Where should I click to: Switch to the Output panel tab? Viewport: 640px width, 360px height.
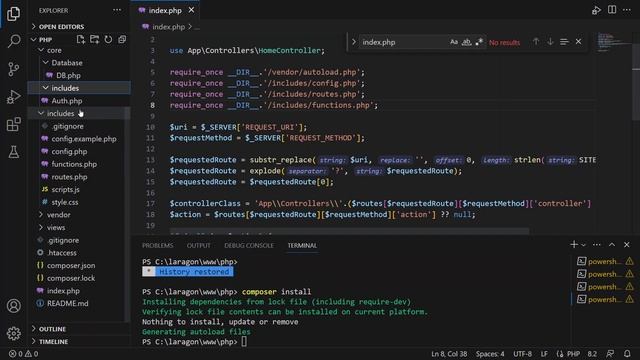point(198,245)
